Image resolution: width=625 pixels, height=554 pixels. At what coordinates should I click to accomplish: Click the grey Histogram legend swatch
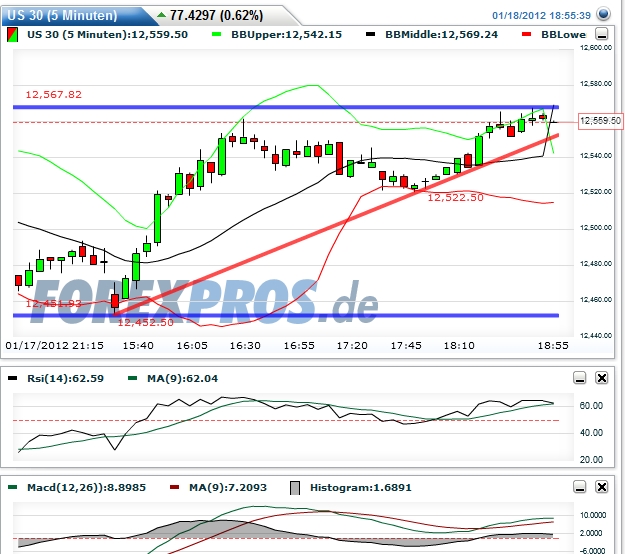click(295, 488)
